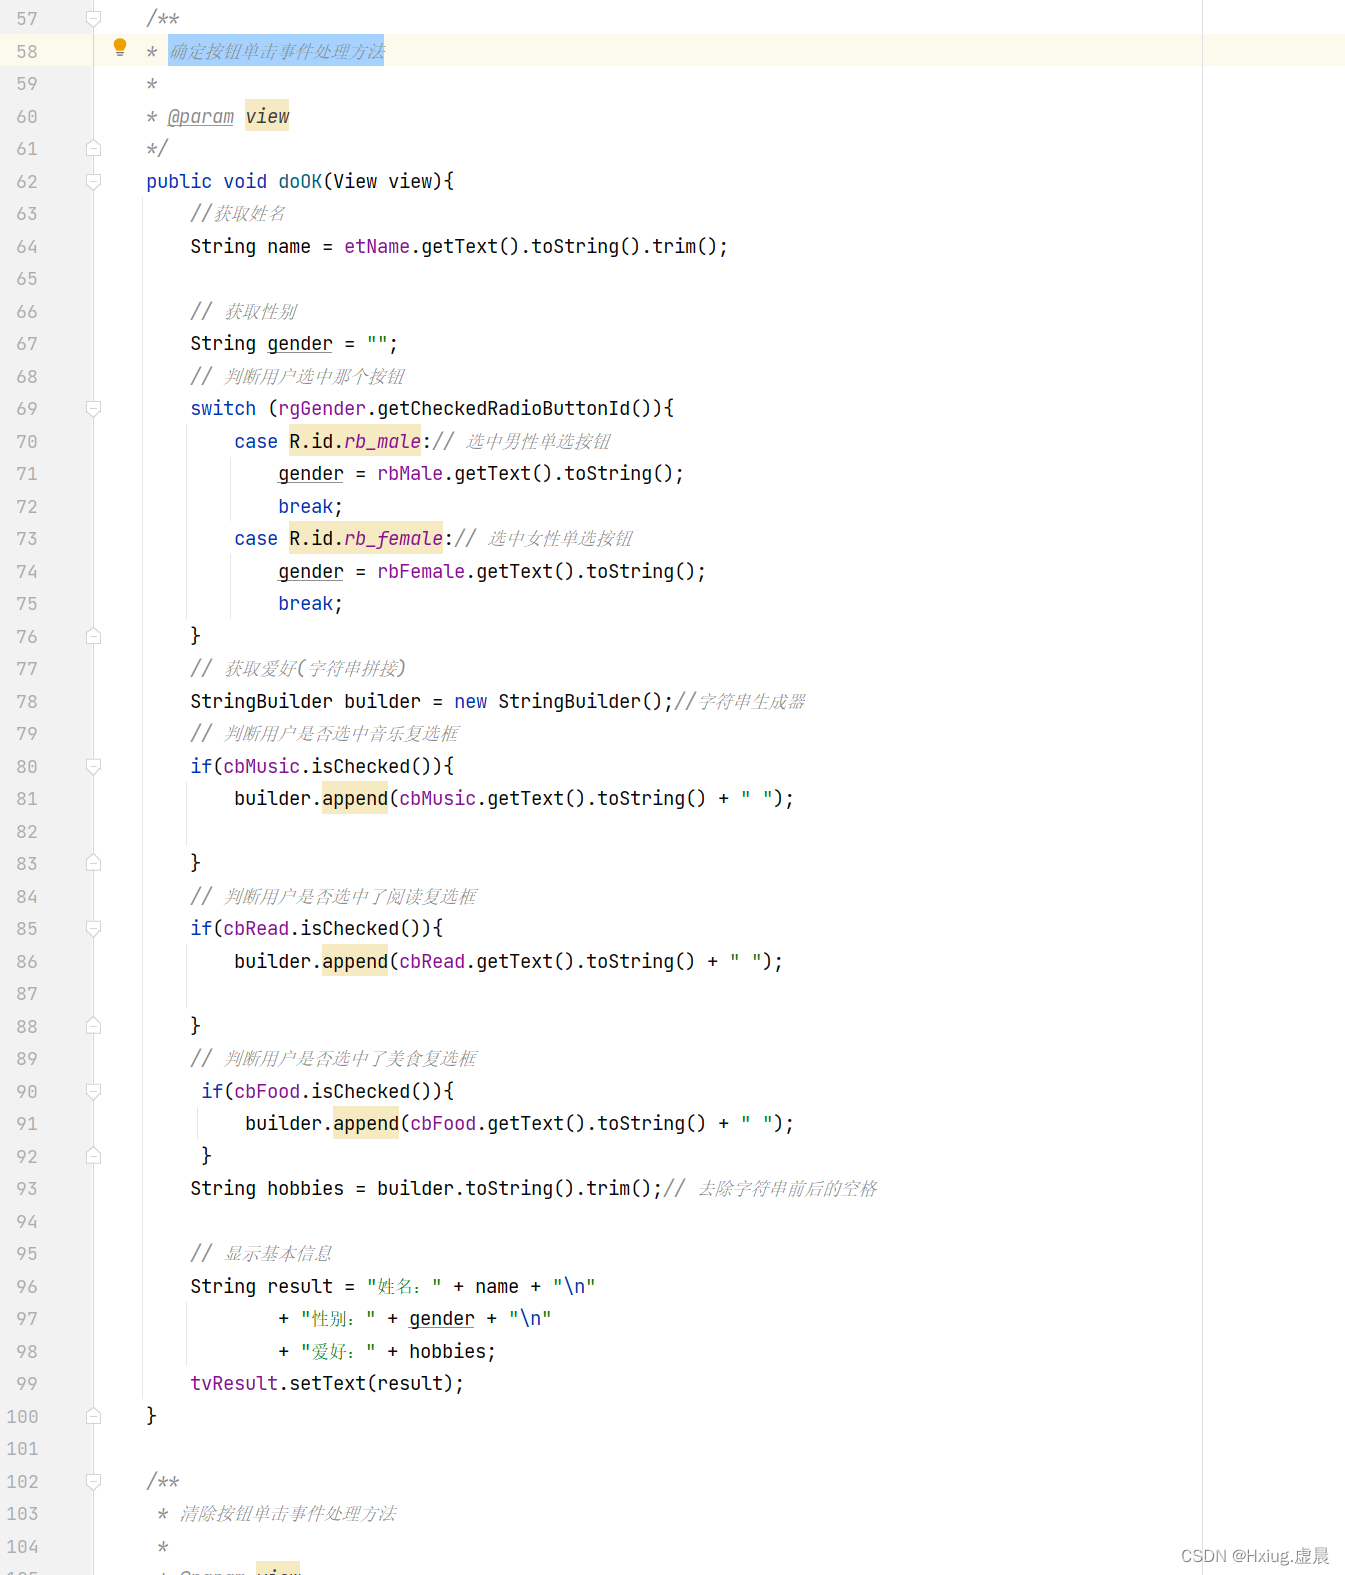
Task: Click the fold end marker at line 76
Action: click(x=93, y=636)
